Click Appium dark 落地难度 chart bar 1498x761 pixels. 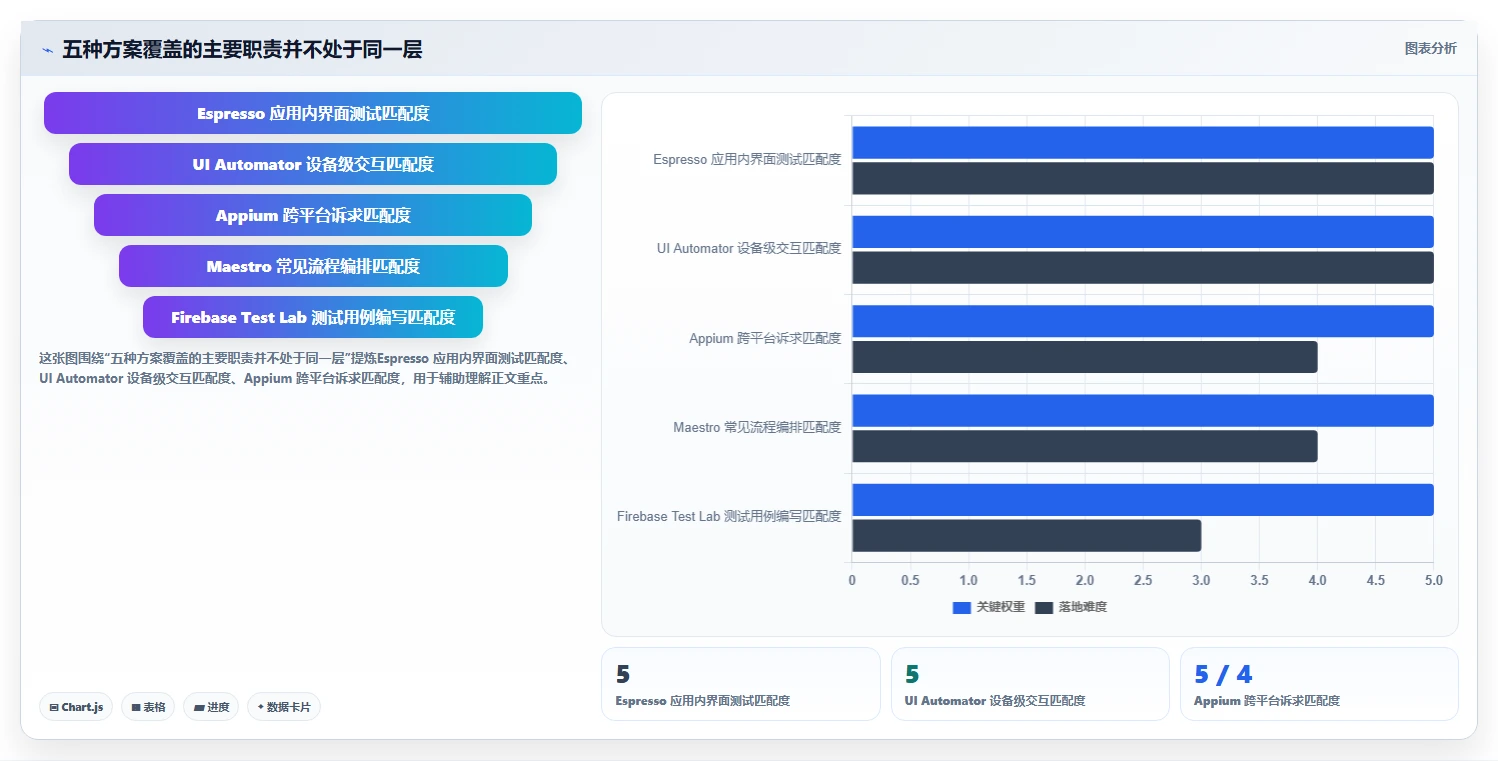[1085, 357]
